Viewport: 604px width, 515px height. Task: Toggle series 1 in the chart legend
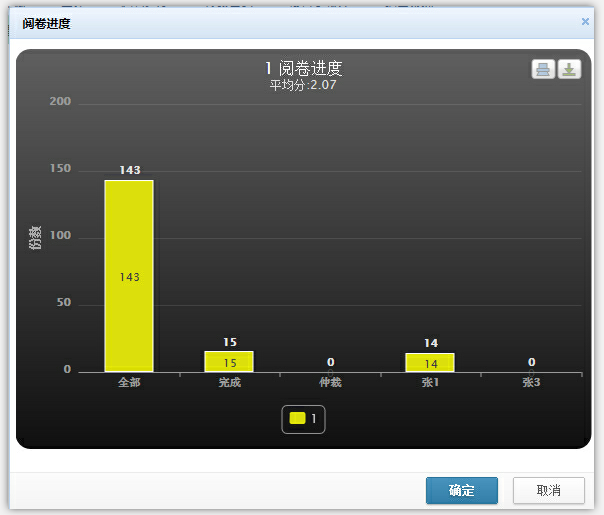coord(303,418)
